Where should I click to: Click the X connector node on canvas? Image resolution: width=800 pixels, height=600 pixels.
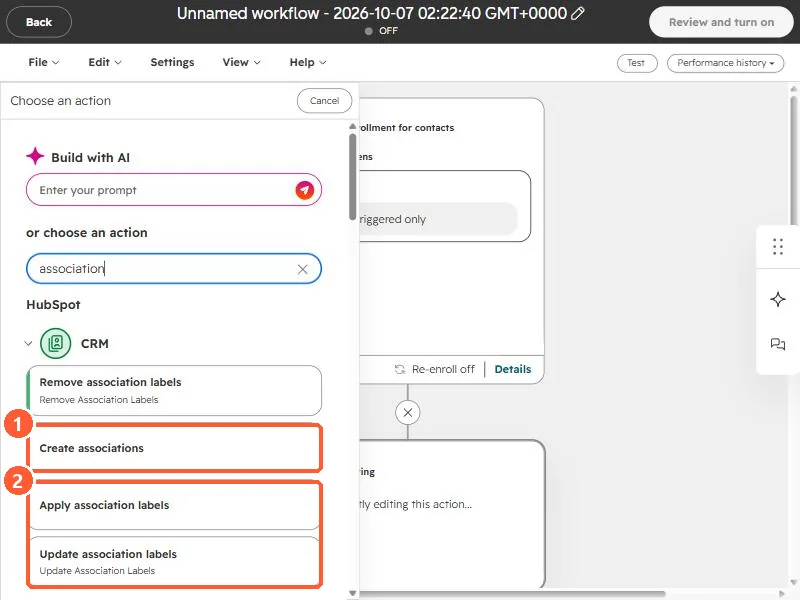click(408, 412)
